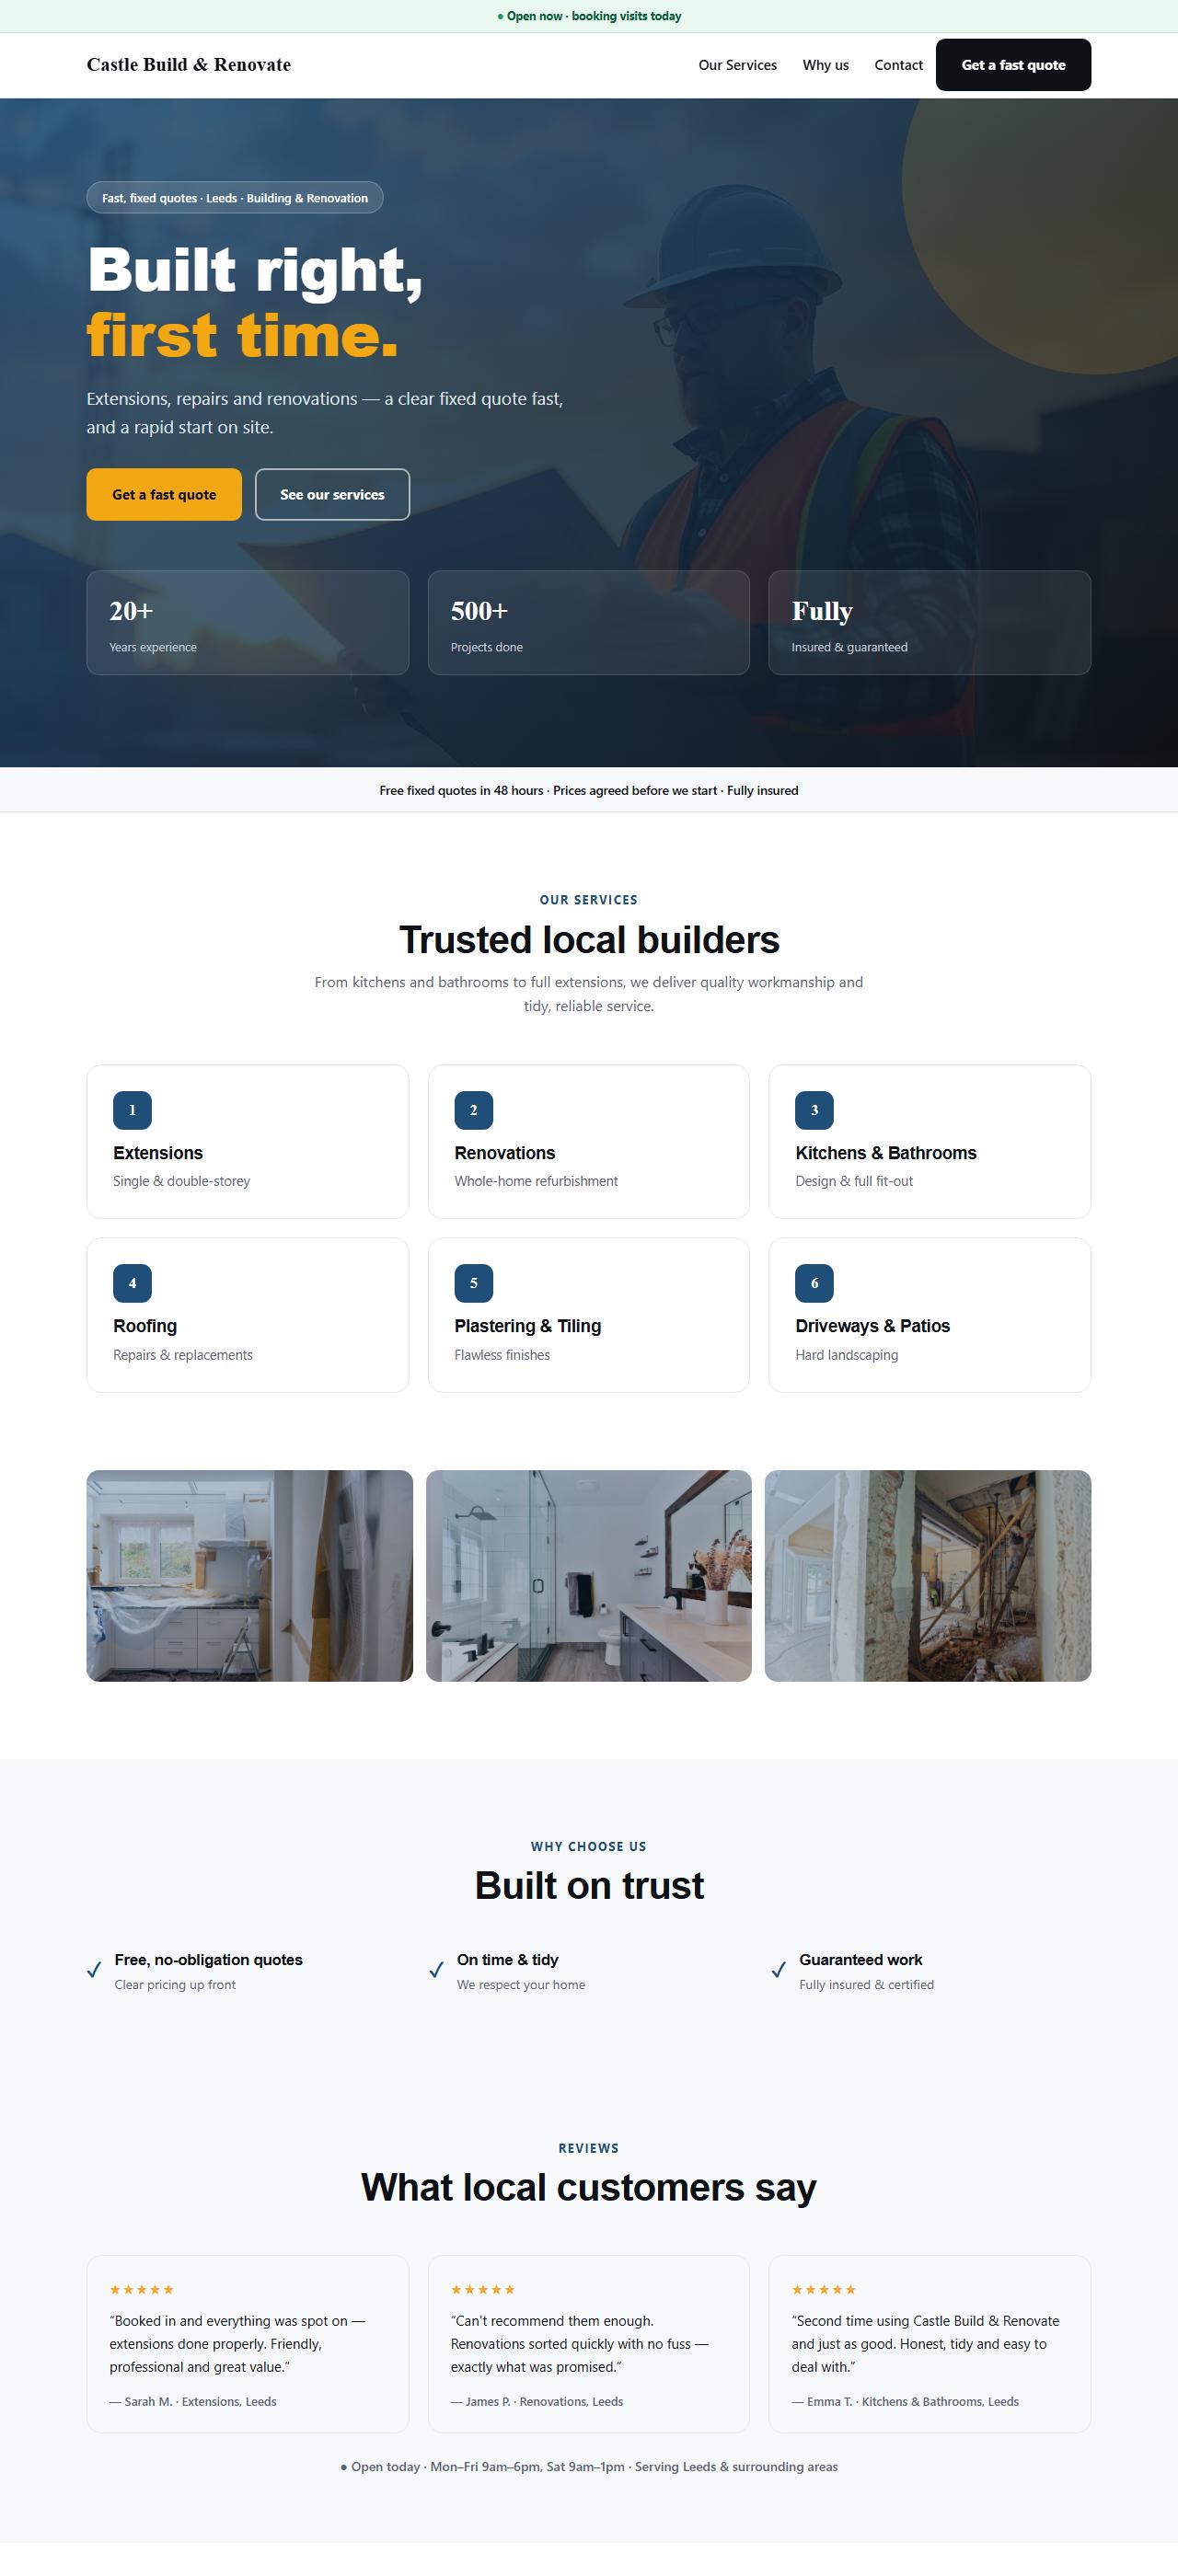The width and height of the screenshot is (1178, 2576).
Task: Click the Built on trust heading
Action: point(589,1885)
